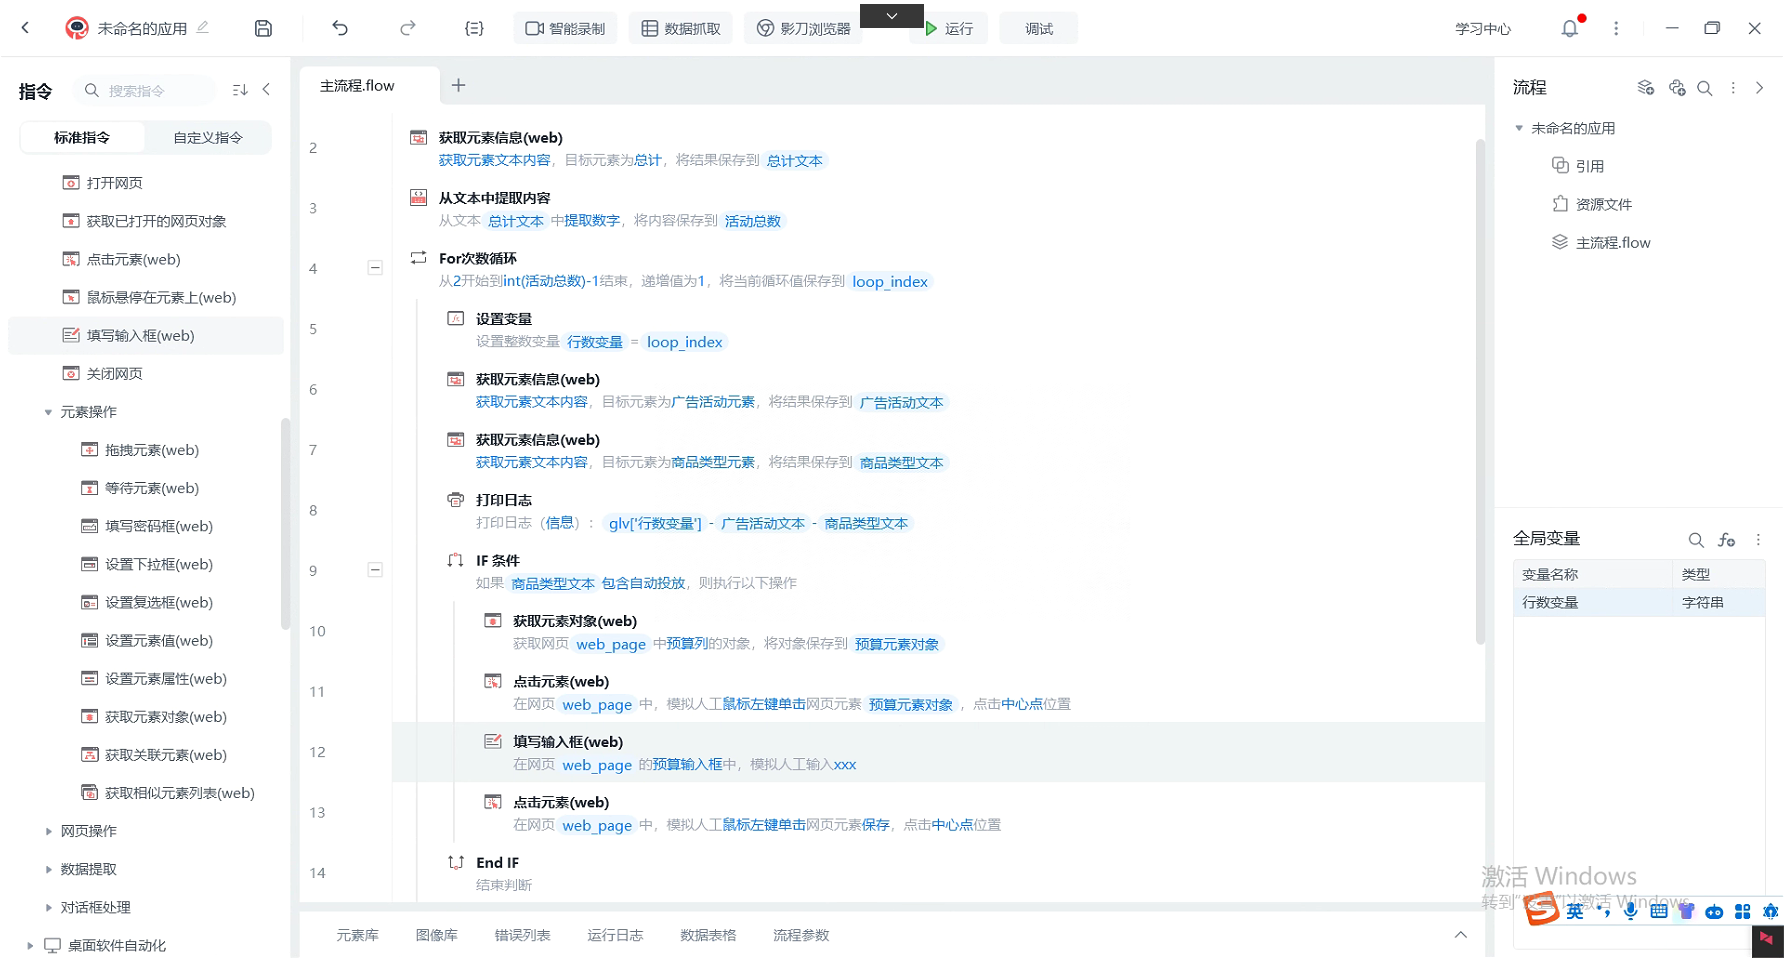Open the top bar more options menu
The height and width of the screenshot is (958, 1784).
click(1616, 28)
